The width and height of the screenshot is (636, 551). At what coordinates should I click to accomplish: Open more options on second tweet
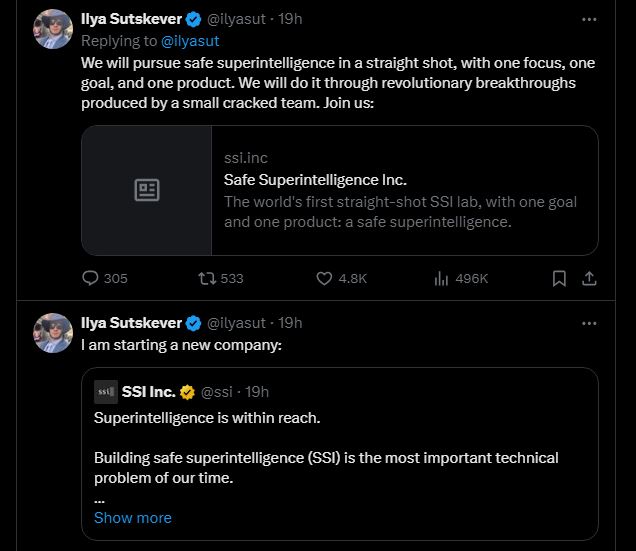[589, 323]
